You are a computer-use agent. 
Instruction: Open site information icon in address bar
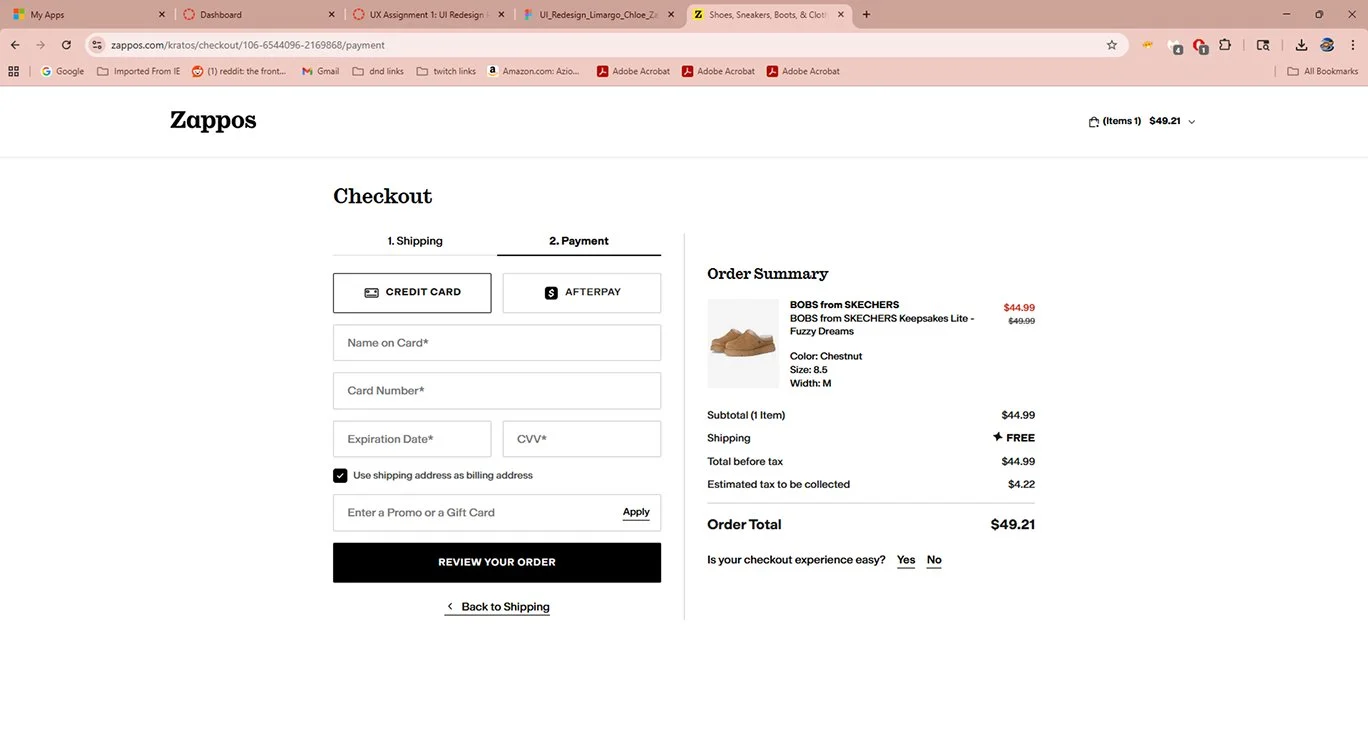97,45
